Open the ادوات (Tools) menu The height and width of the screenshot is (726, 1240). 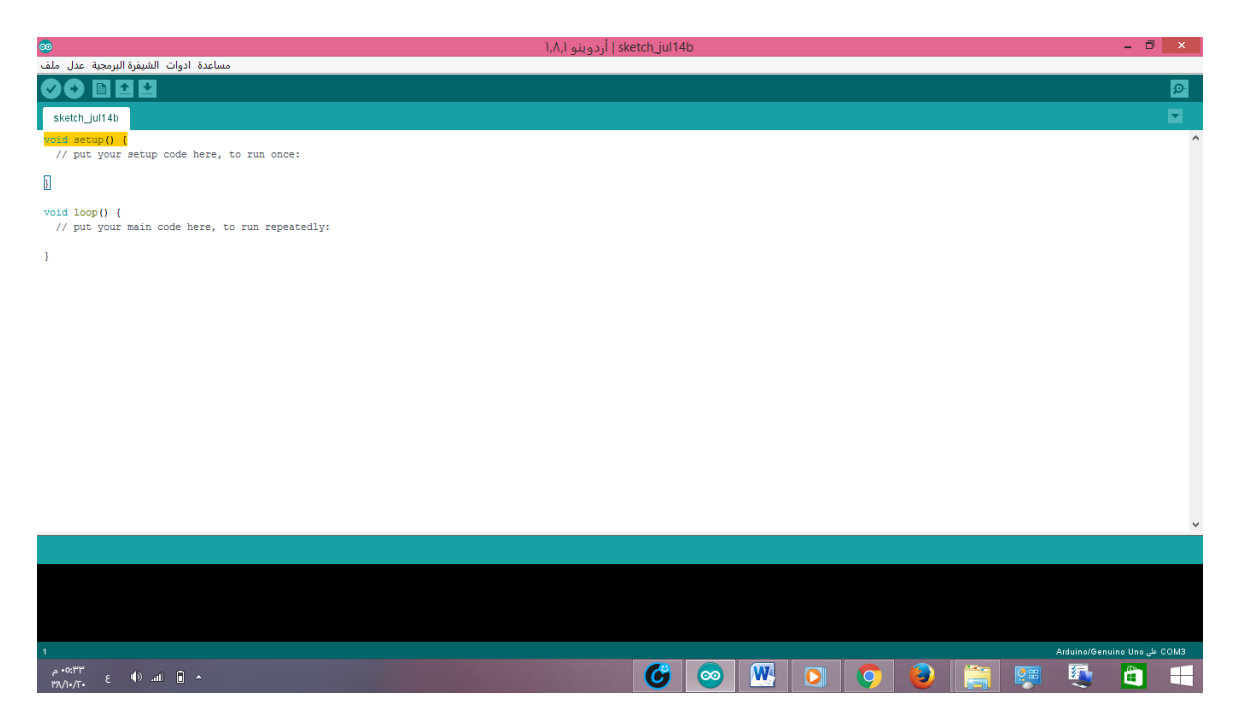click(177, 65)
